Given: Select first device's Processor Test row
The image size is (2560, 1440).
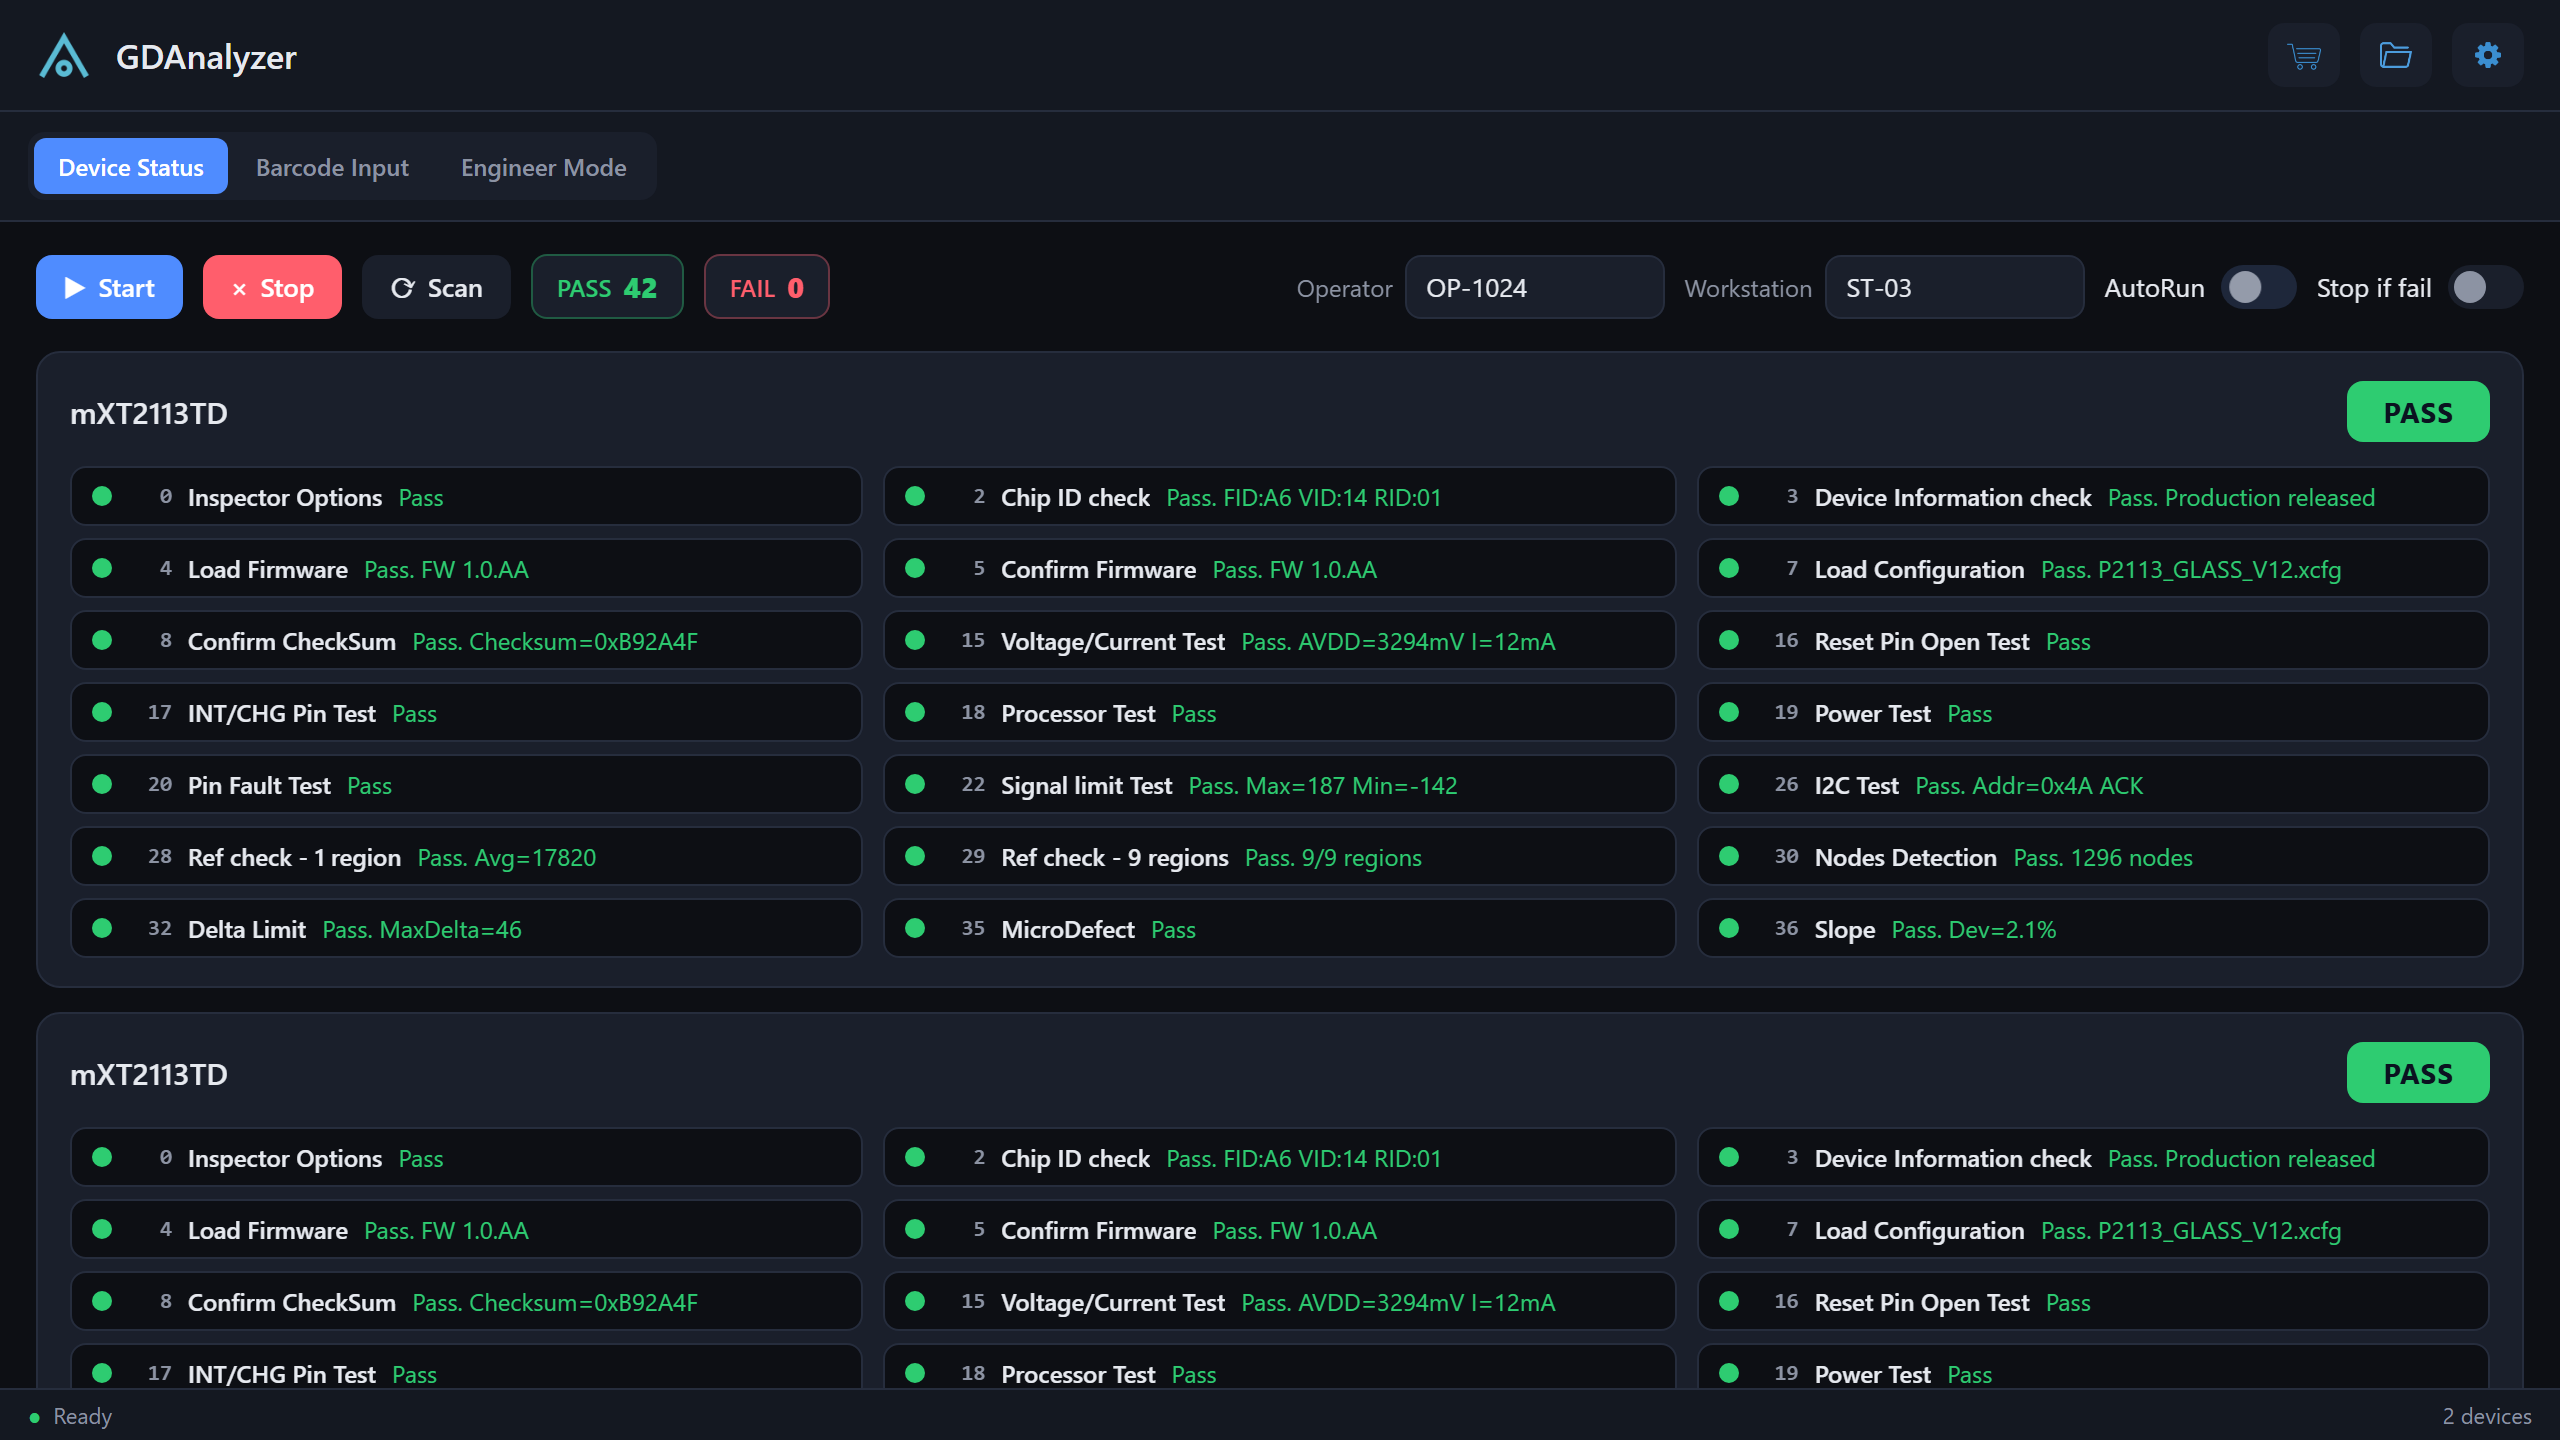Looking at the screenshot, I should click(x=1279, y=713).
